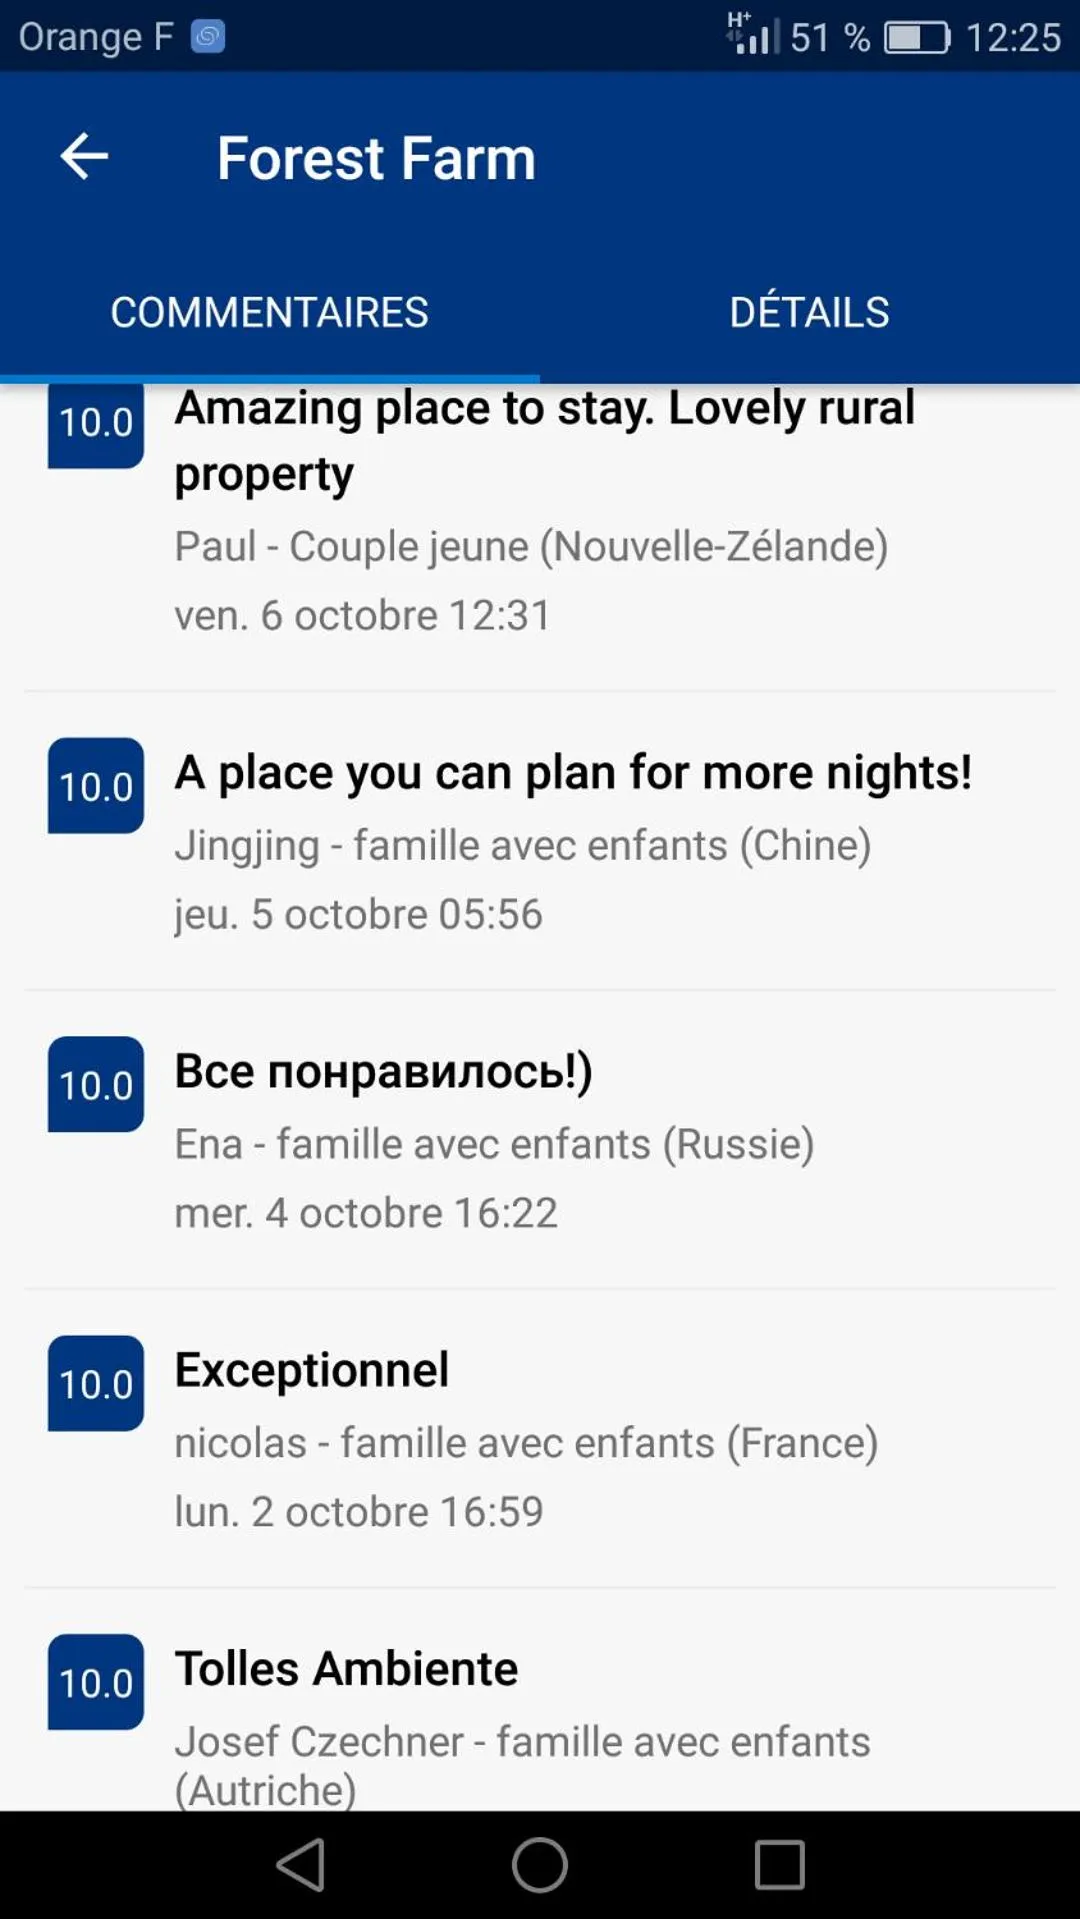1080x1919 pixels.
Task: Open the "Tolles Ambiente" review title
Action: pyautogui.click(x=346, y=1668)
